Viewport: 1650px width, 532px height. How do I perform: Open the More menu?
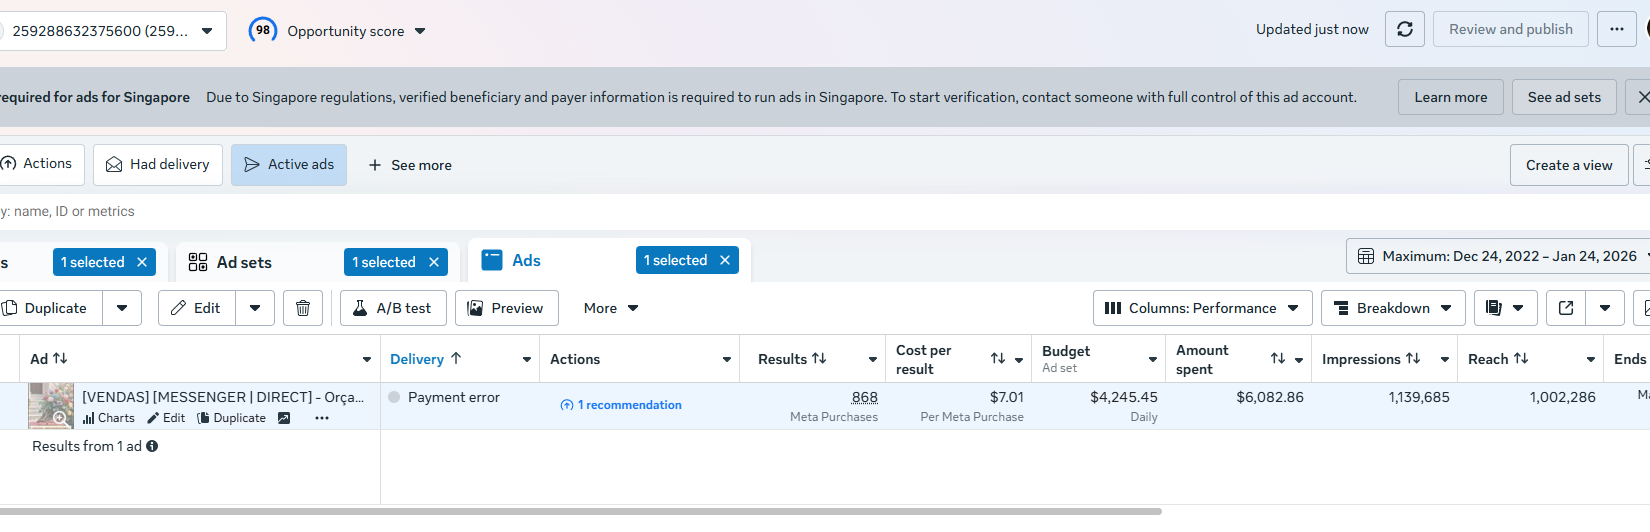point(610,308)
